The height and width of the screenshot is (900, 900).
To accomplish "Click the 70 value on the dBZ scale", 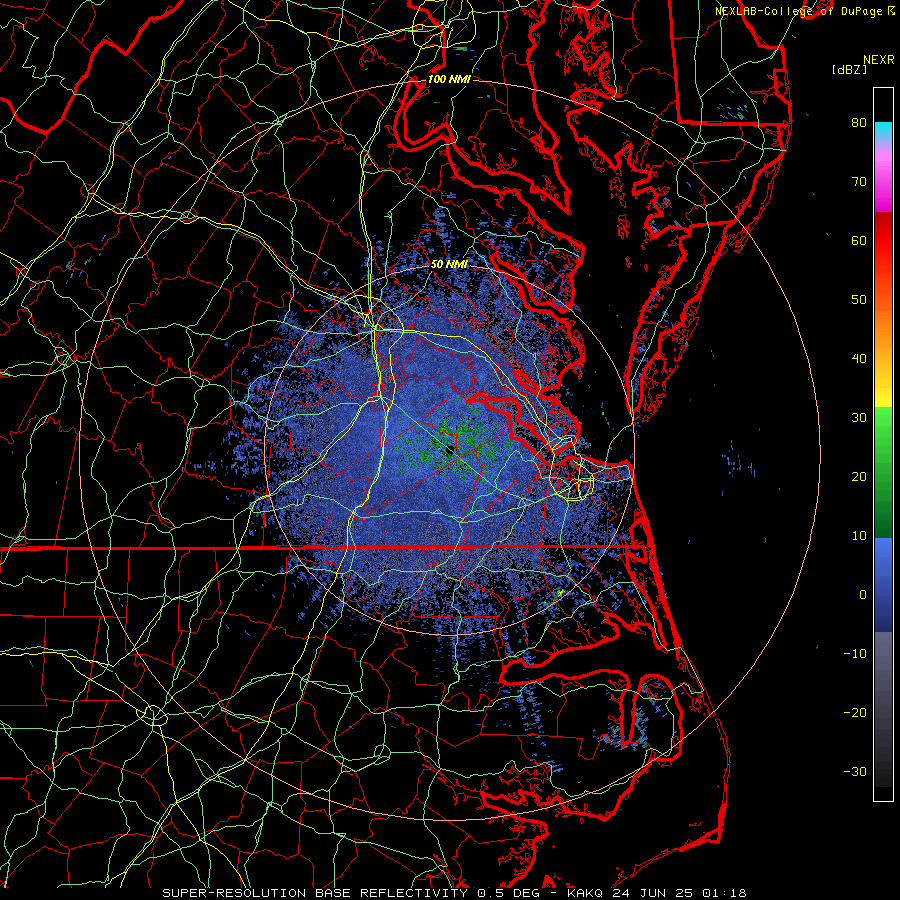I will click(859, 181).
